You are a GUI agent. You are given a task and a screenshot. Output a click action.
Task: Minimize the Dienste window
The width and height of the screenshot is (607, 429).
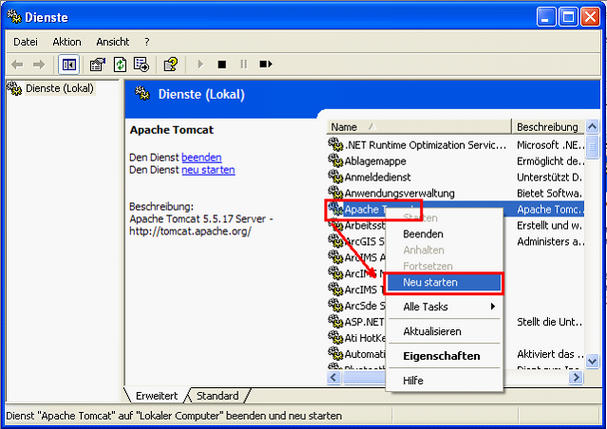pyautogui.click(x=546, y=17)
